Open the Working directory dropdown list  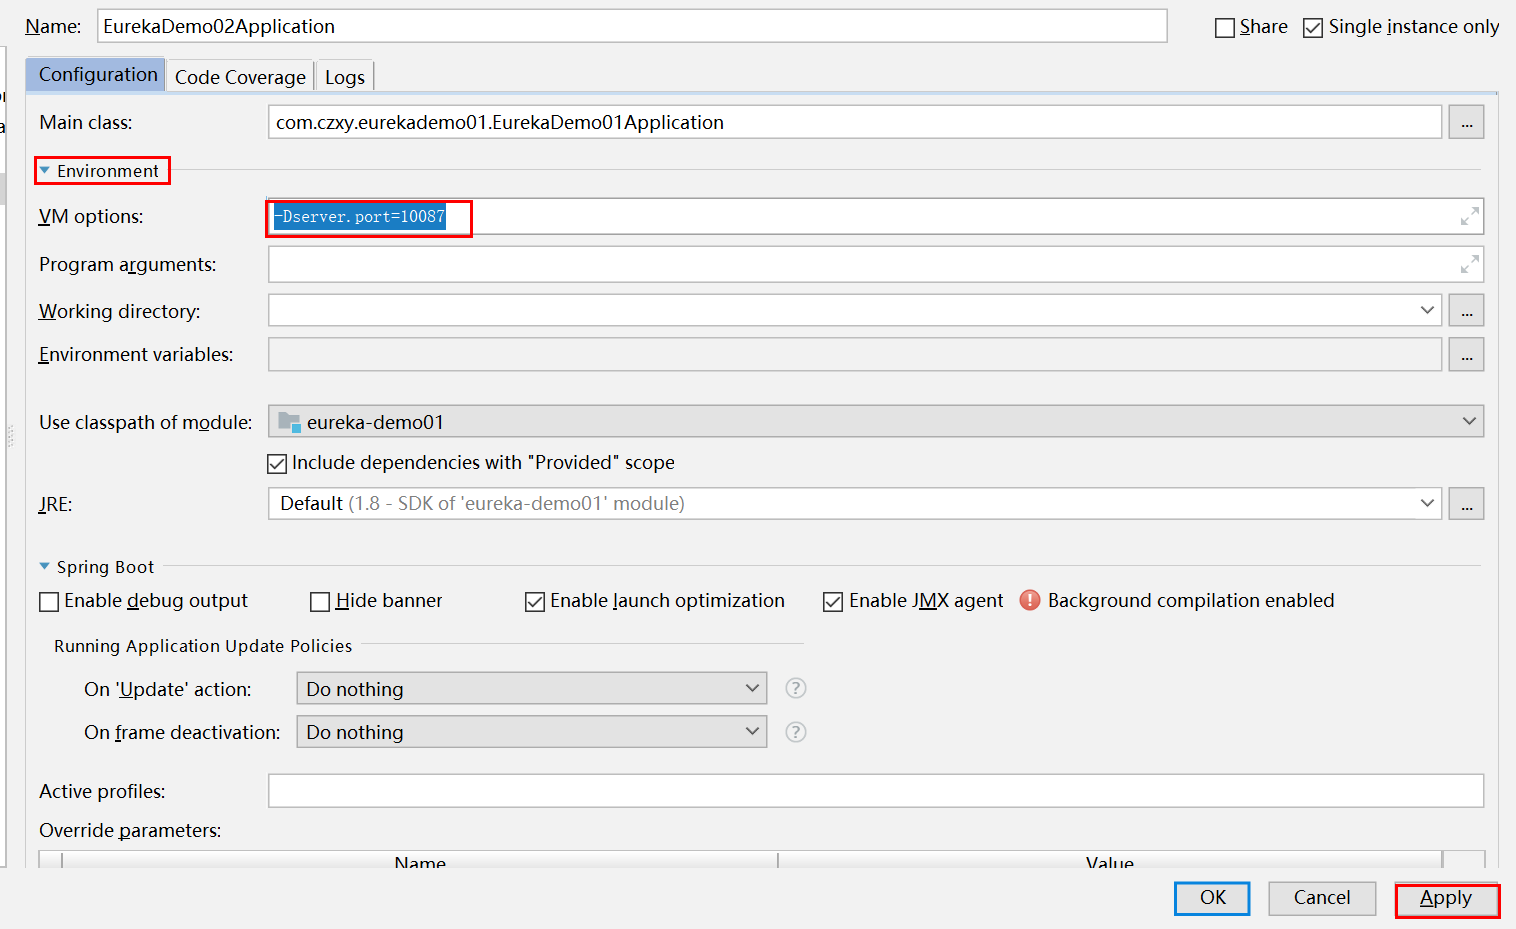click(1427, 310)
